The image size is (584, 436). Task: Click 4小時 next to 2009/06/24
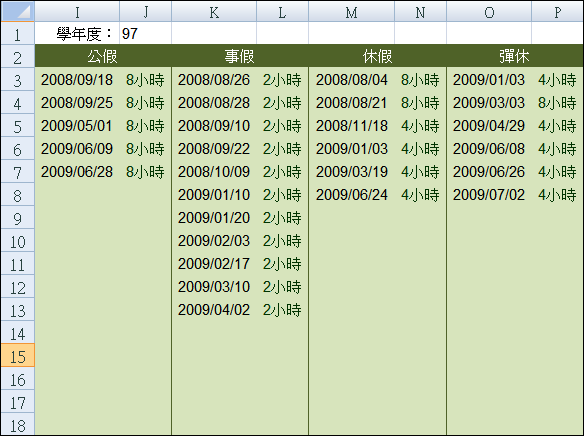point(420,195)
